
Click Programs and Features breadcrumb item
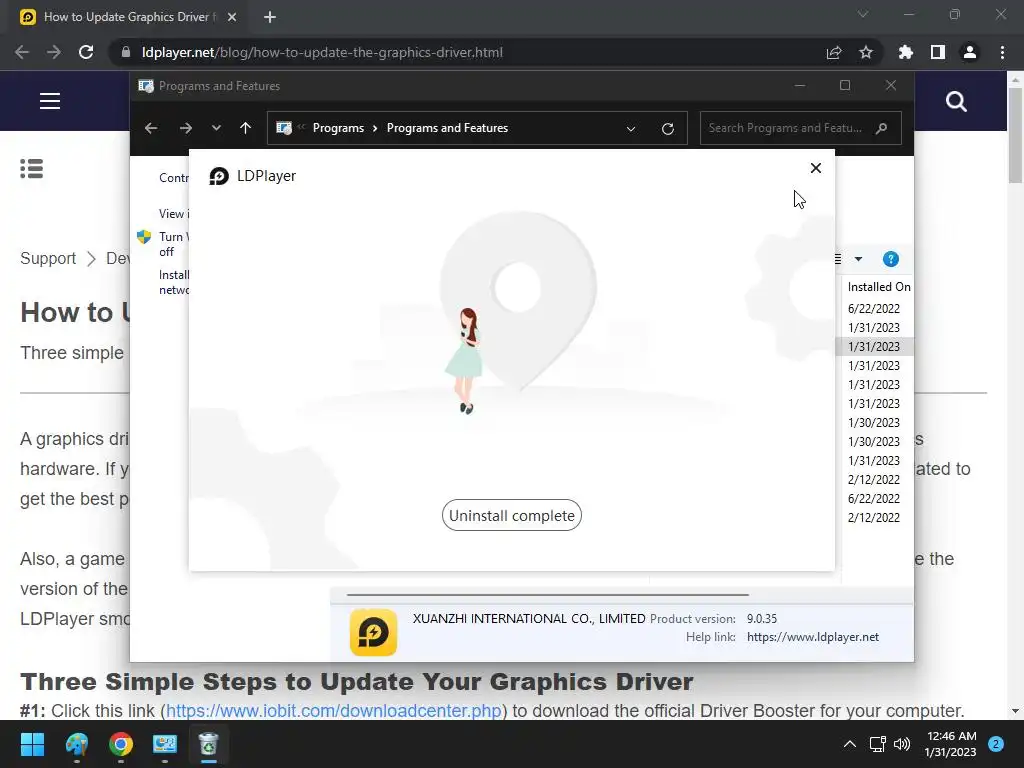pyautogui.click(x=447, y=128)
